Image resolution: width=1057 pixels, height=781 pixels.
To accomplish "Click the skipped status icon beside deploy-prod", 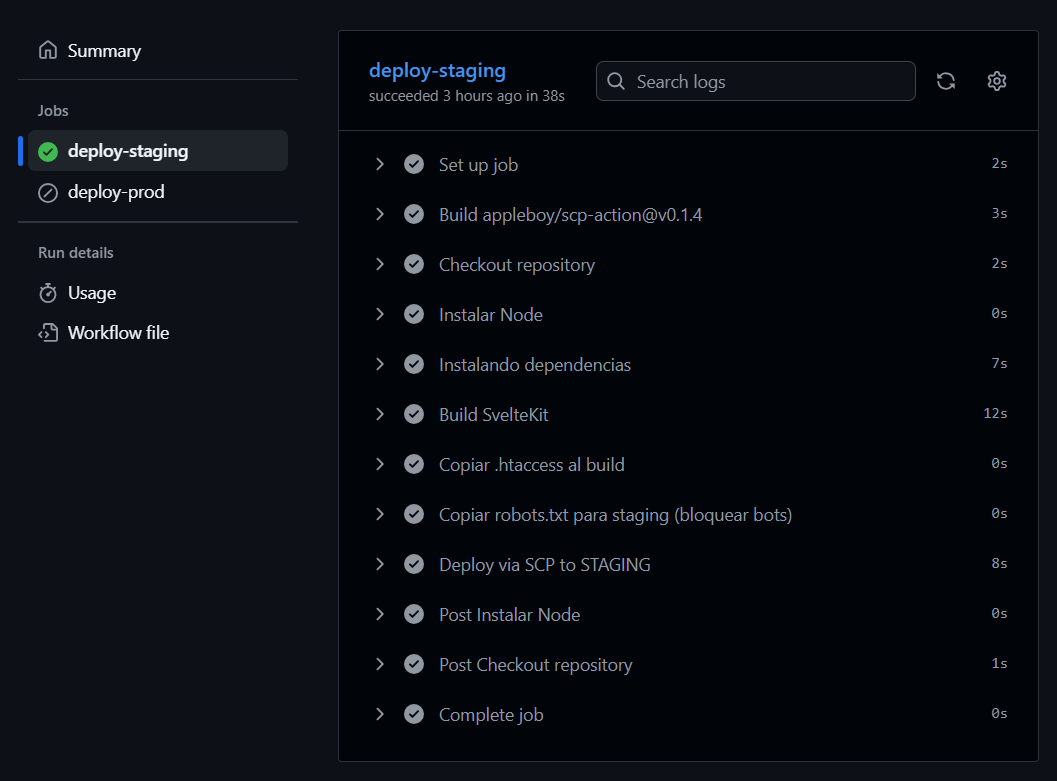I will 46,192.
